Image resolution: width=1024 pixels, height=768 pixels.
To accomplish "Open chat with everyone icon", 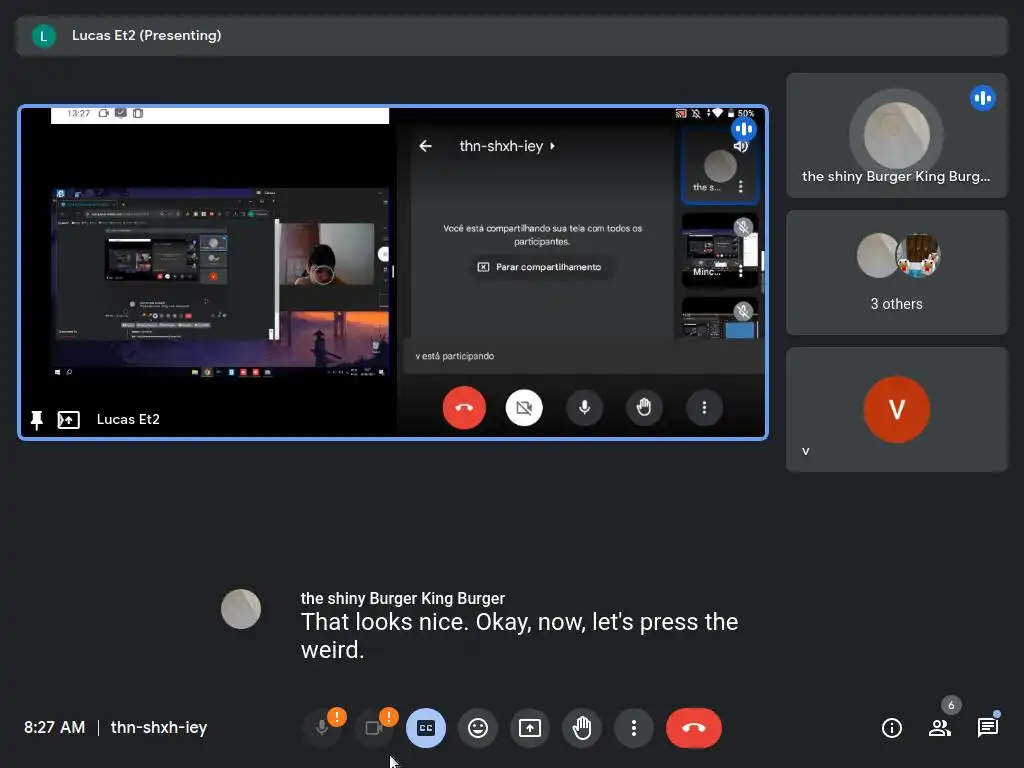I will point(987,727).
